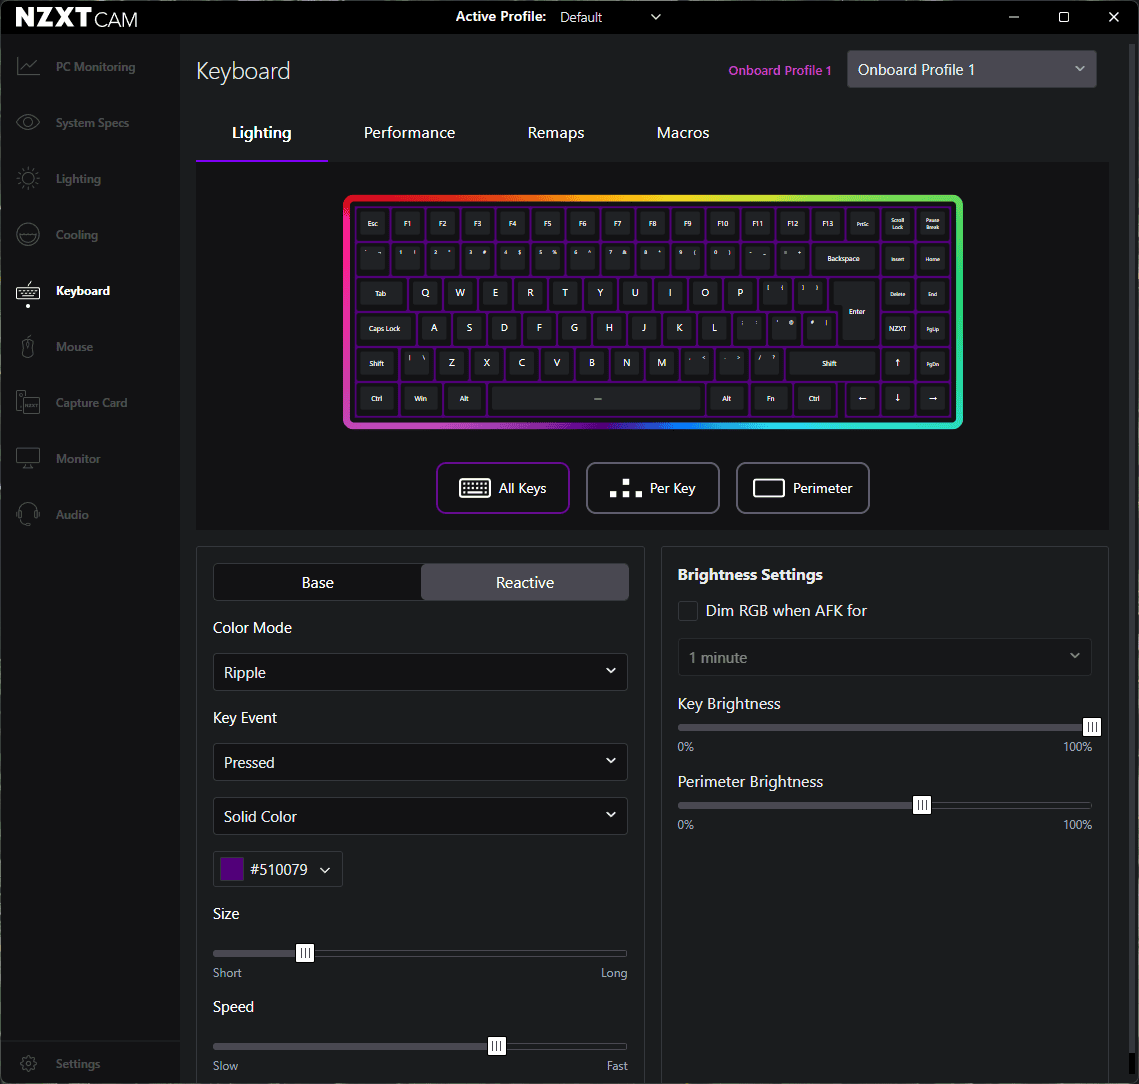The image size is (1139, 1084).
Task: Switch to the Remaps tab
Action: click(x=556, y=133)
